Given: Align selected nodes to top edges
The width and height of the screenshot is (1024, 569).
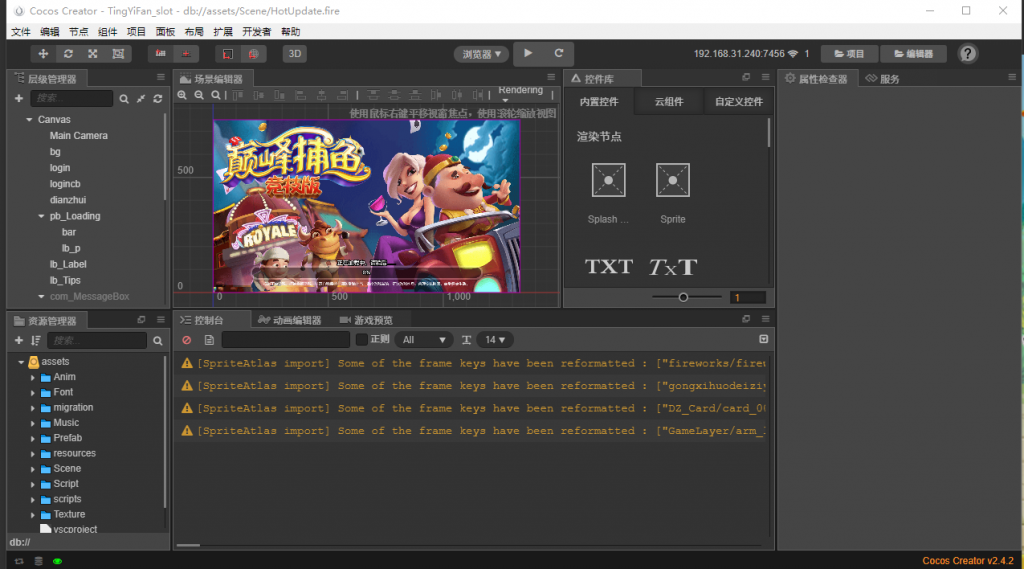Looking at the screenshot, I should [x=238, y=95].
